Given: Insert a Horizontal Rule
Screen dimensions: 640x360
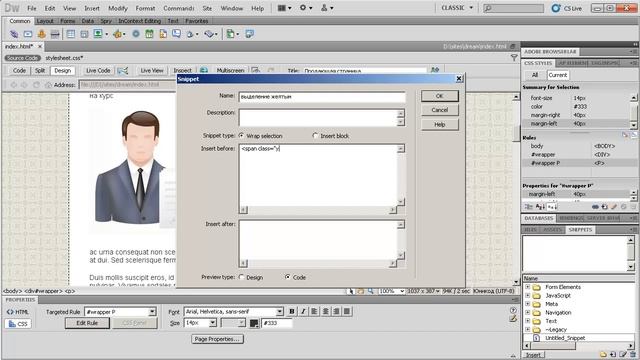Looking at the screenshot, I should pos(55,34).
